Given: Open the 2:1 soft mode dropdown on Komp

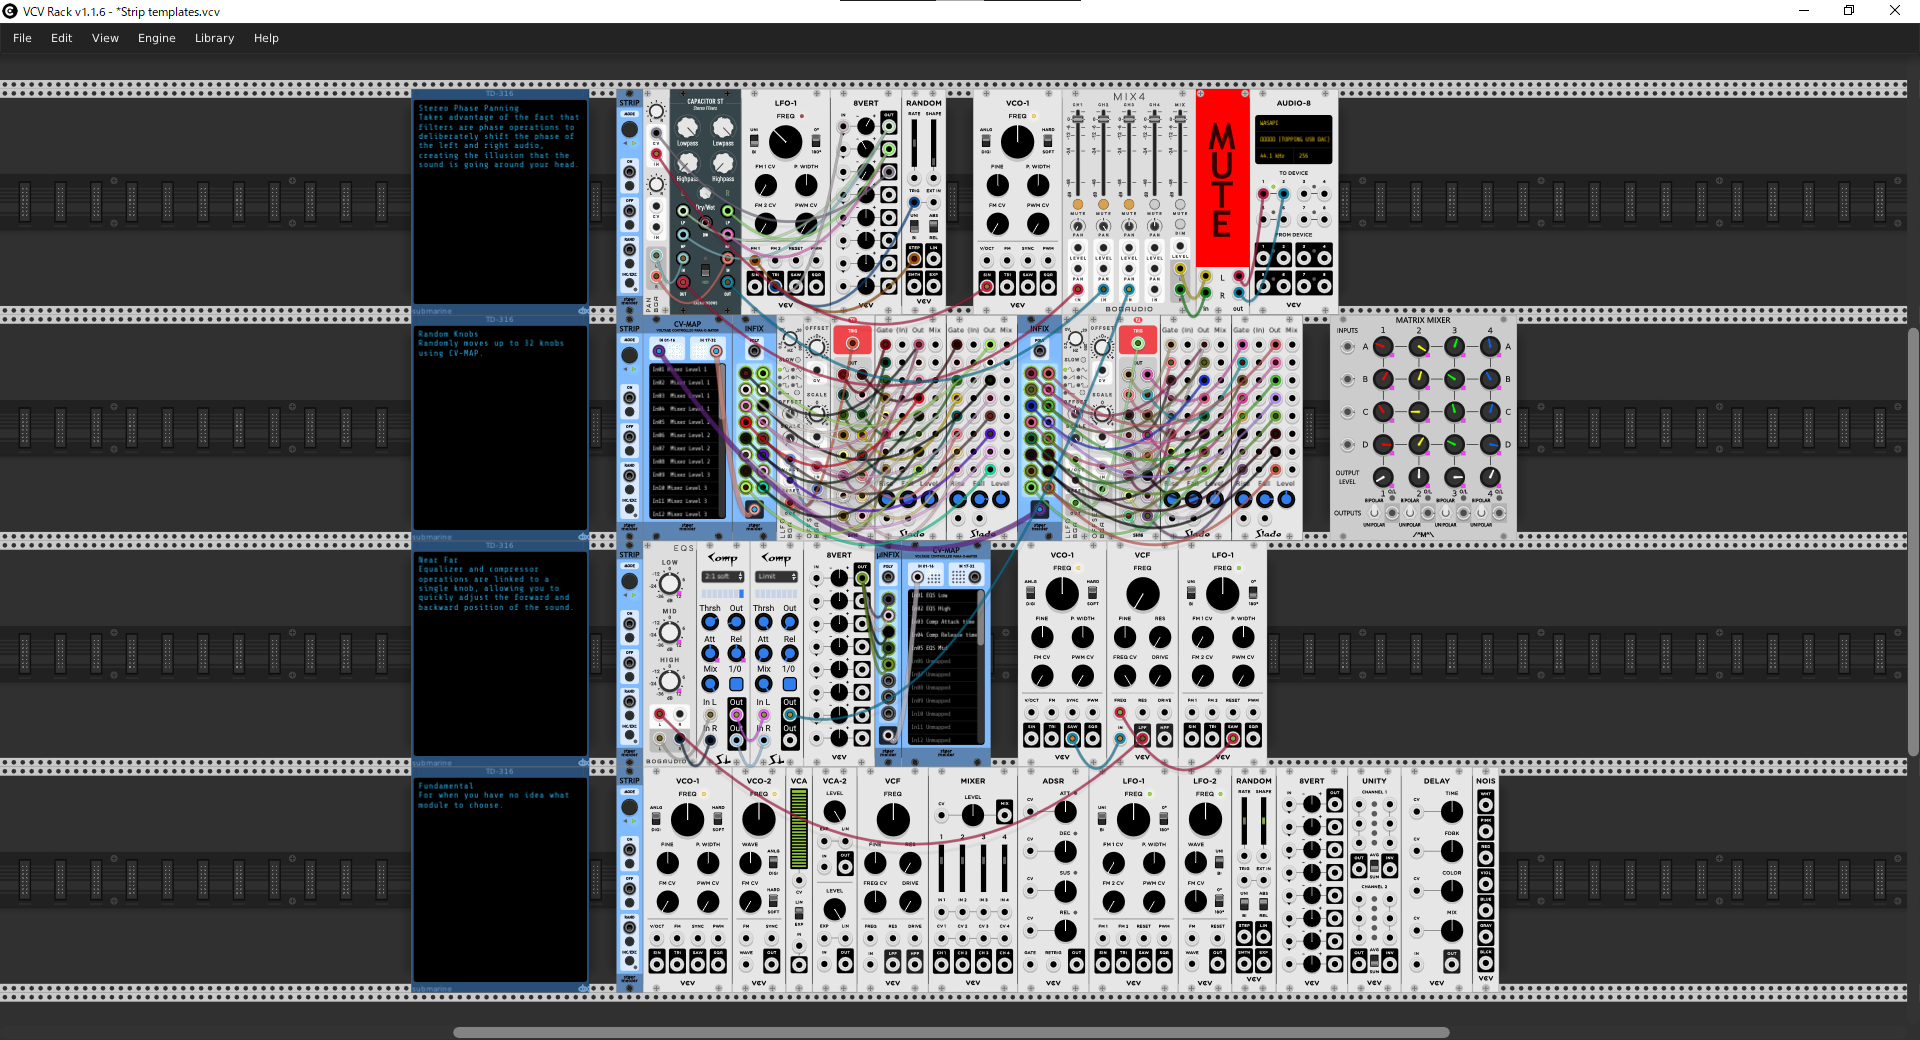Looking at the screenshot, I should click(722, 577).
